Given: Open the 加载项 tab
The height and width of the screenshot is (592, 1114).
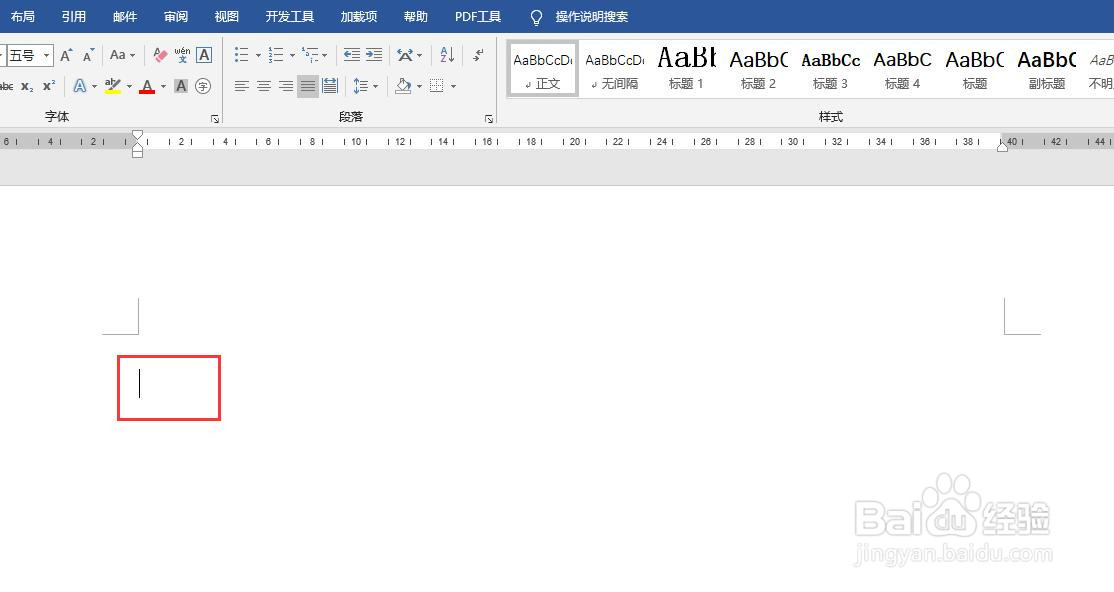Looking at the screenshot, I should pos(359,16).
